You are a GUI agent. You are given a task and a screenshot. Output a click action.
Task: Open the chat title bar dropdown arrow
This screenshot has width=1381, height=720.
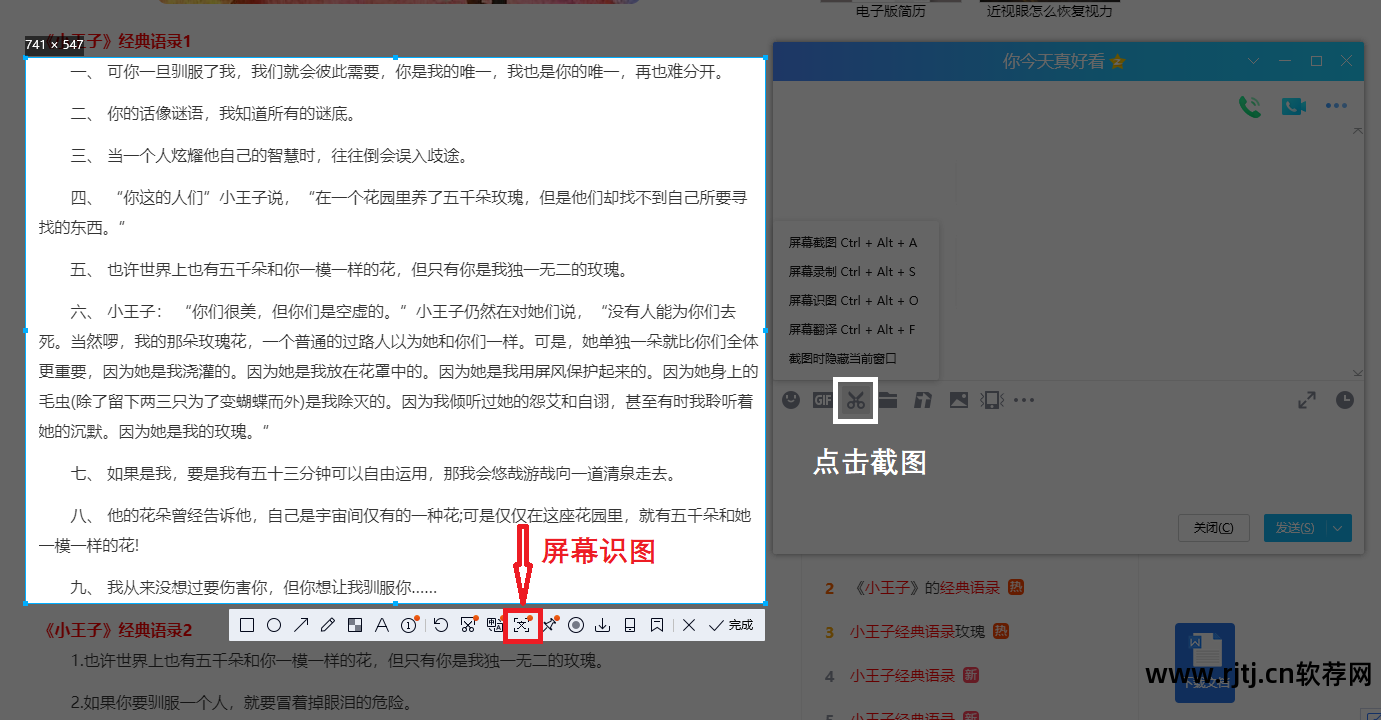coord(1254,61)
